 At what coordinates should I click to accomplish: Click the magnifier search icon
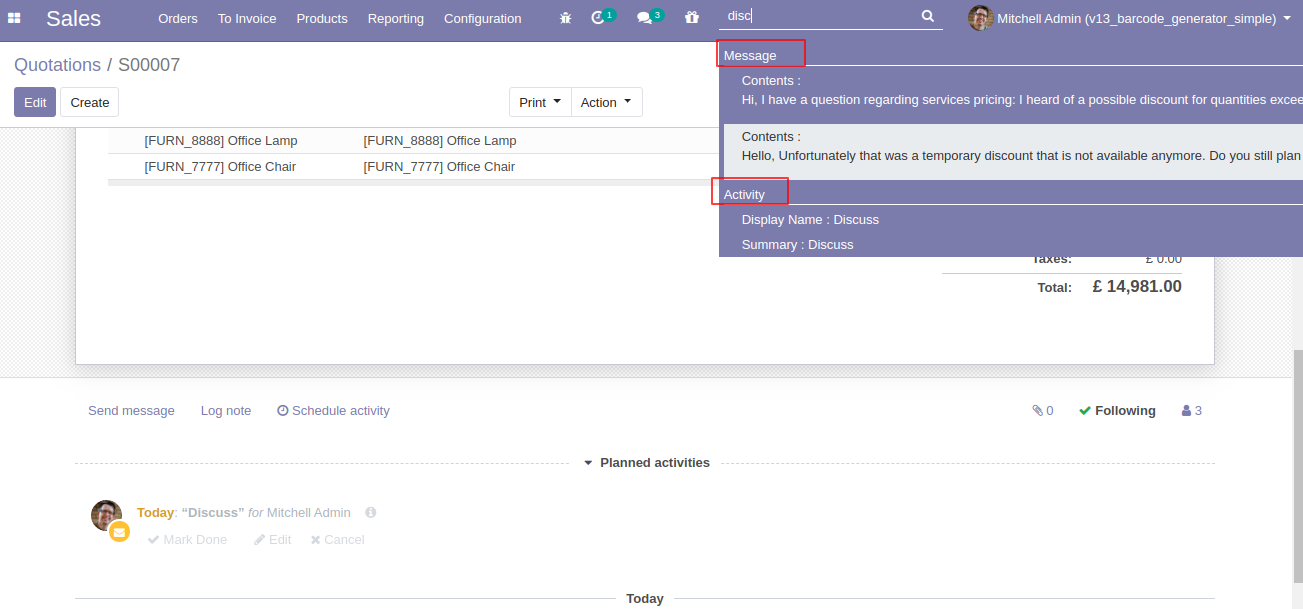point(927,16)
